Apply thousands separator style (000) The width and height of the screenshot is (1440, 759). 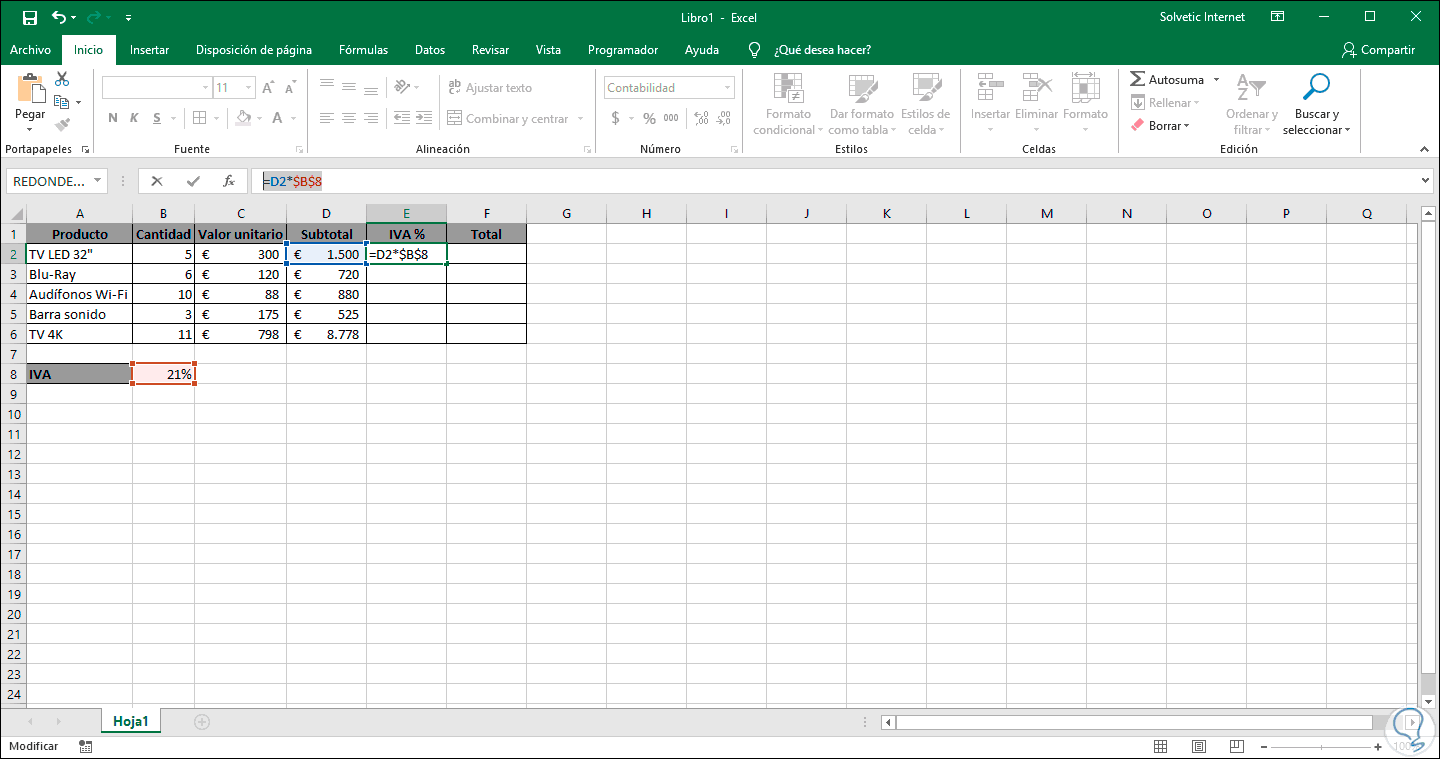(671, 118)
